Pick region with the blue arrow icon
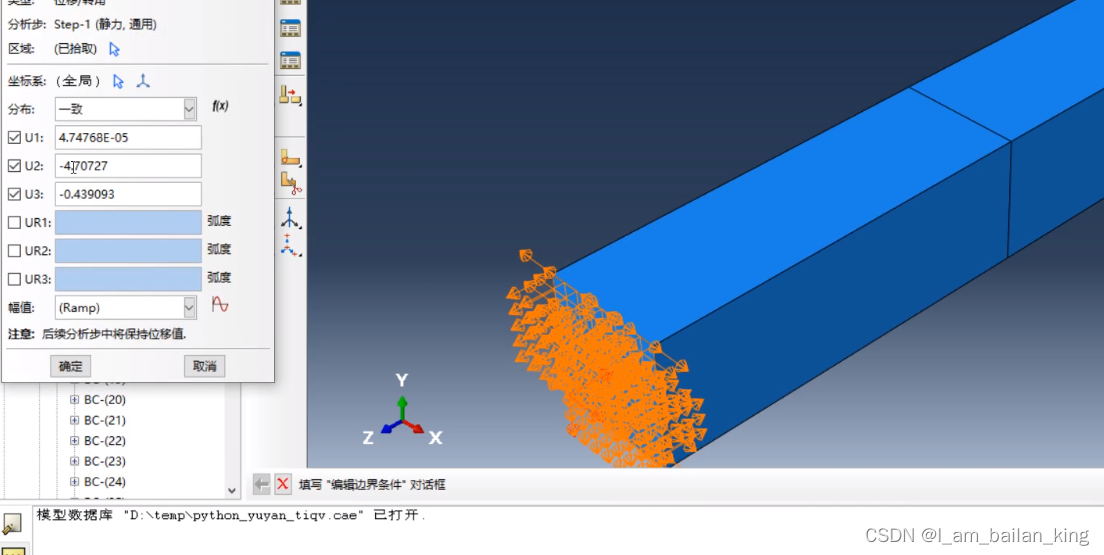The height and width of the screenshot is (555, 1104). (x=115, y=49)
